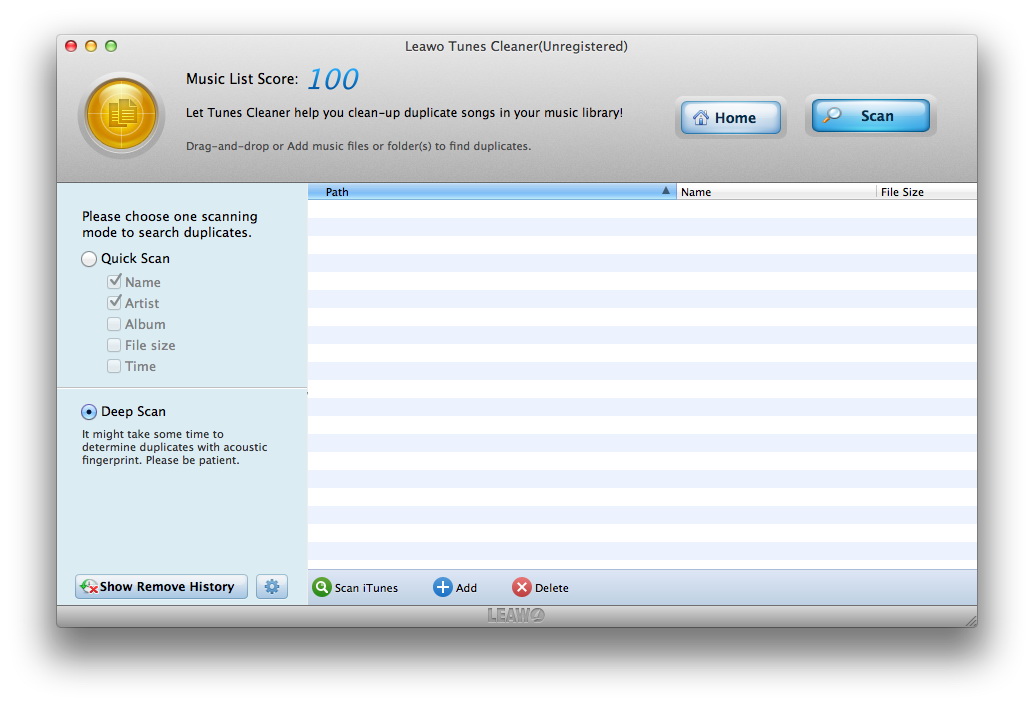Enable the Time checkbox
The width and height of the screenshot is (1034, 706).
114,366
